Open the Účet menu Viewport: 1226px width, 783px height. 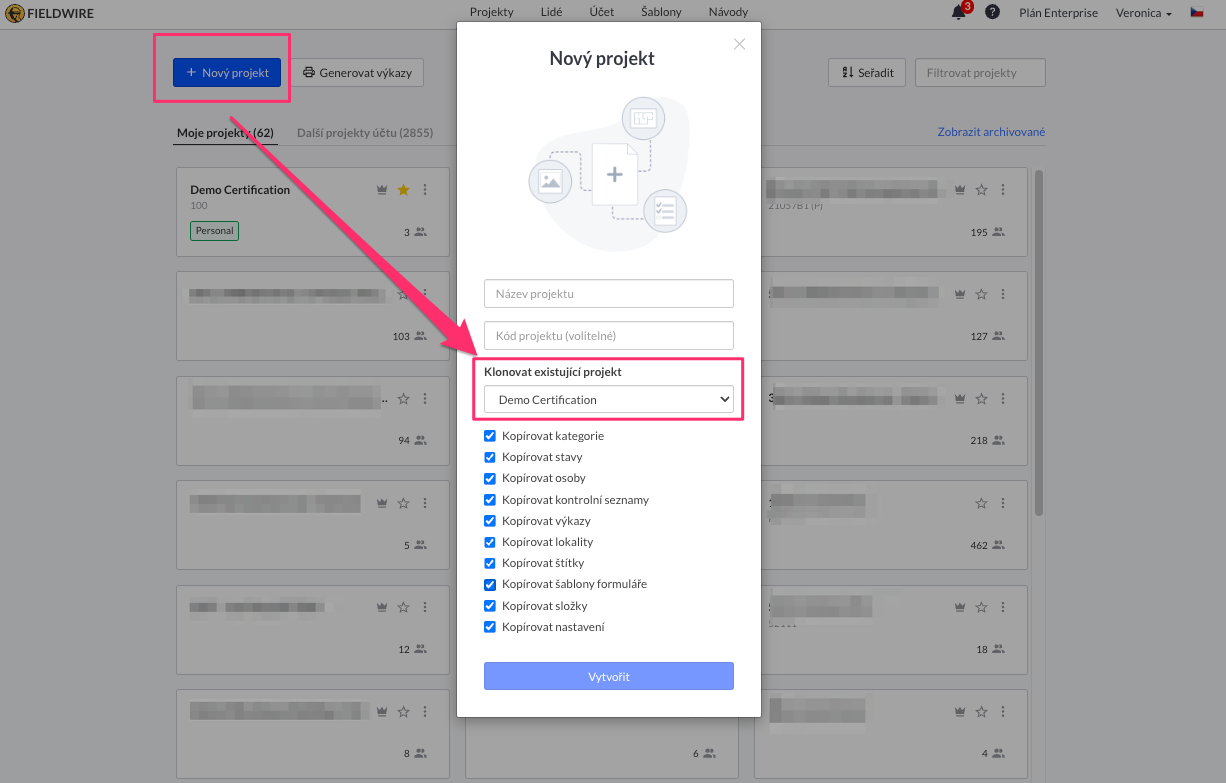tap(603, 12)
